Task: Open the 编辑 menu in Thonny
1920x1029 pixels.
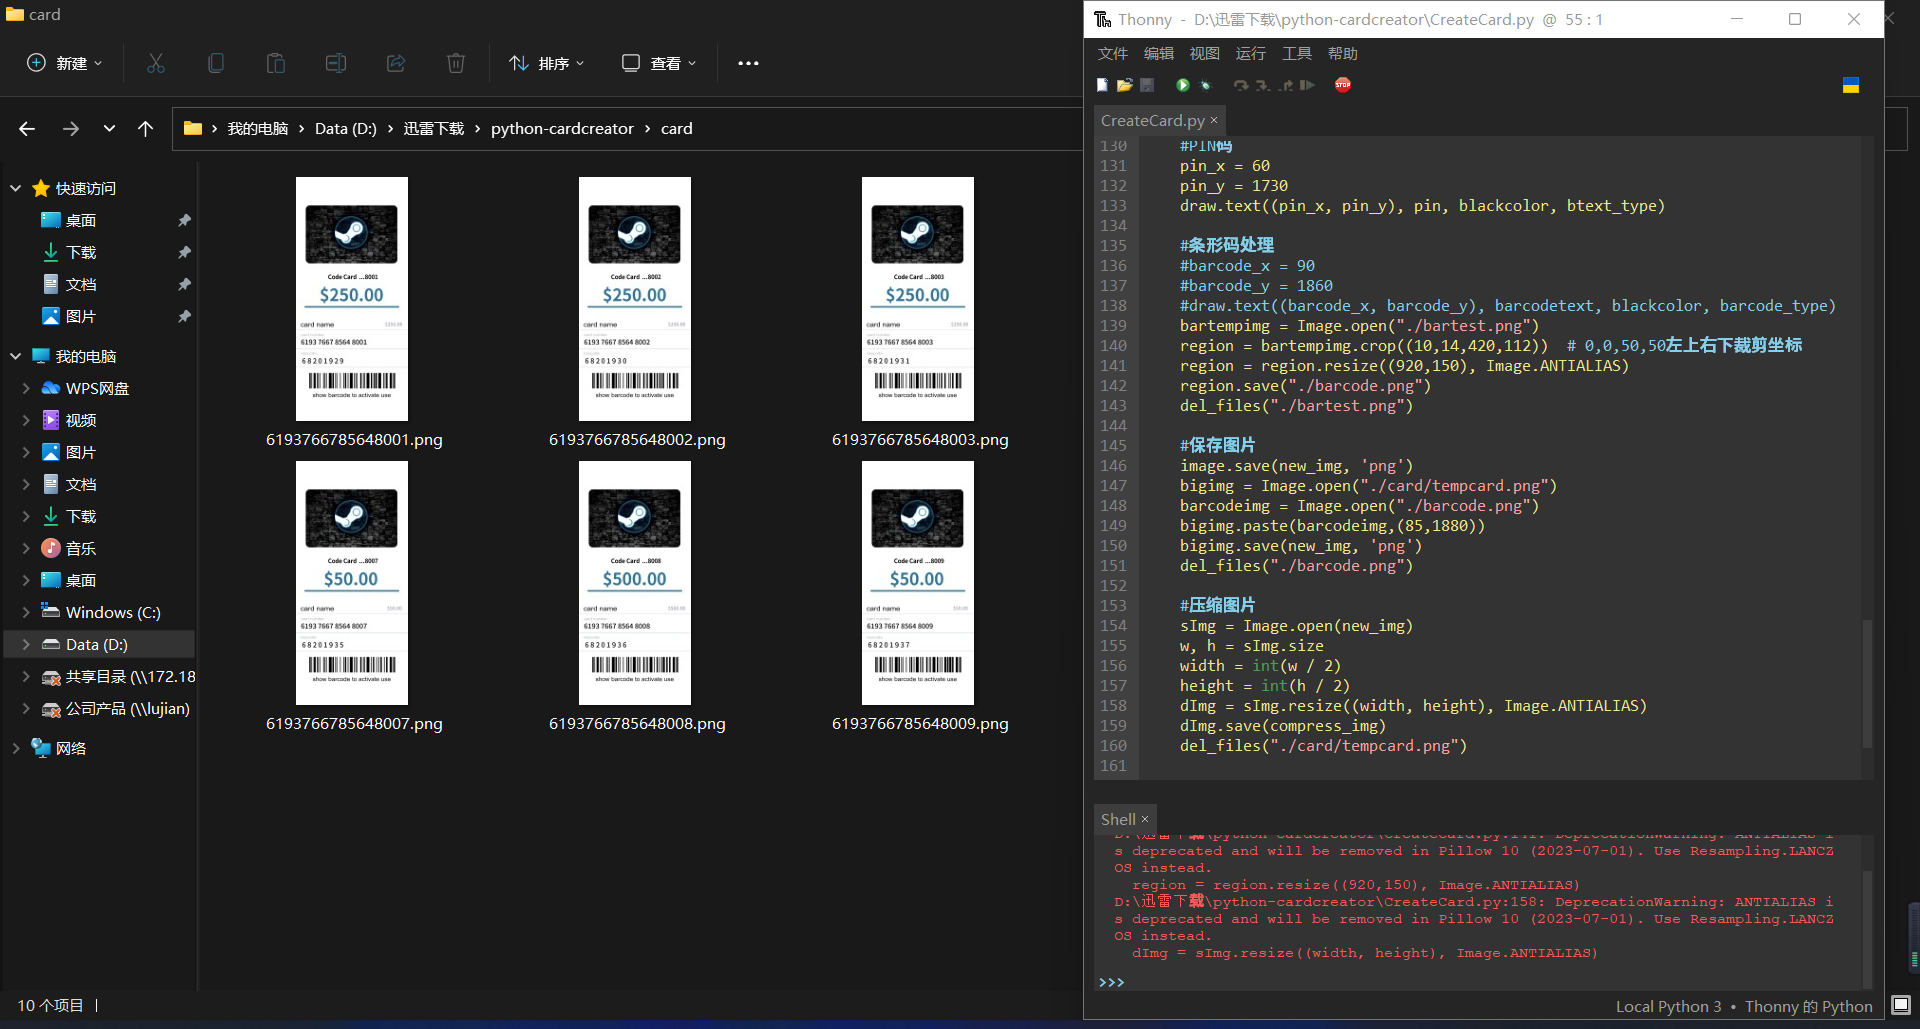Action: (1159, 53)
